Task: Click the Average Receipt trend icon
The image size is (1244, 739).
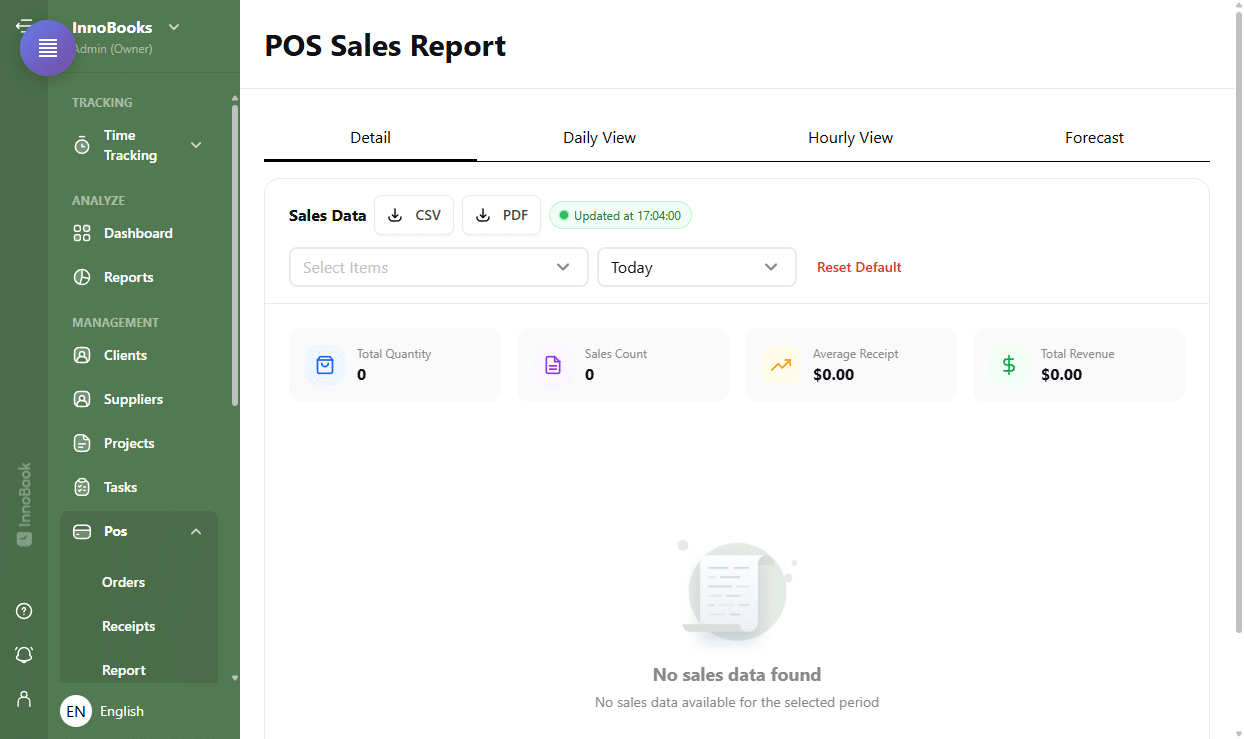Action: (x=781, y=365)
